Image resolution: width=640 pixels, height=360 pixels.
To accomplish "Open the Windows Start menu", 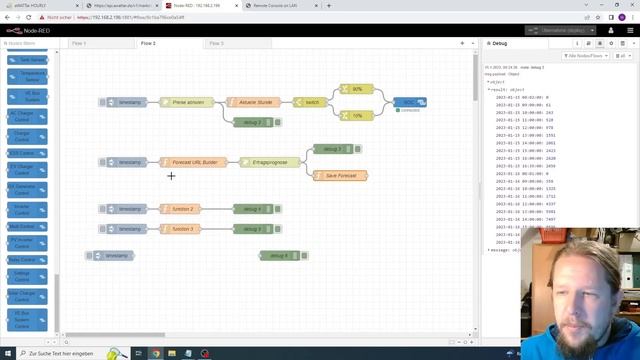I will tap(8, 353).
